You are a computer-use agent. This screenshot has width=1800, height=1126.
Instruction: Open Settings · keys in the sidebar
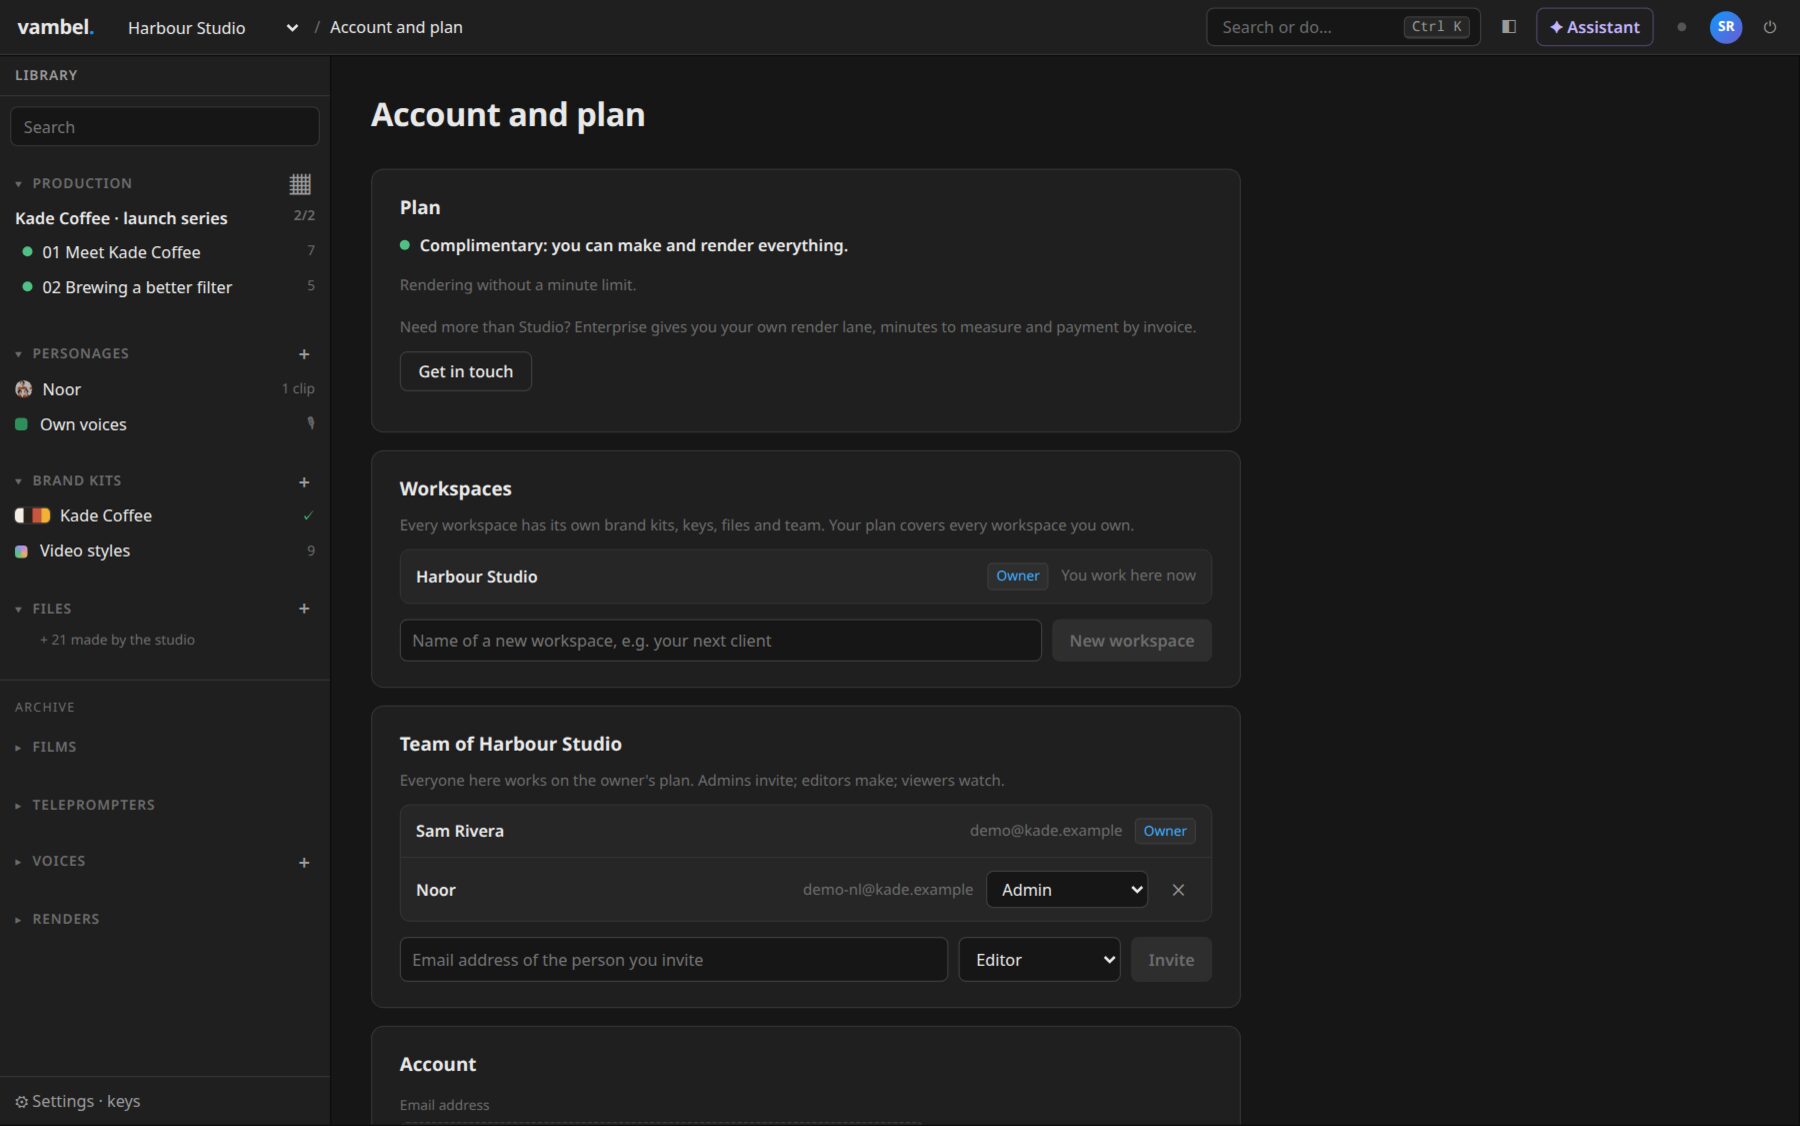tap(78, 1101)
